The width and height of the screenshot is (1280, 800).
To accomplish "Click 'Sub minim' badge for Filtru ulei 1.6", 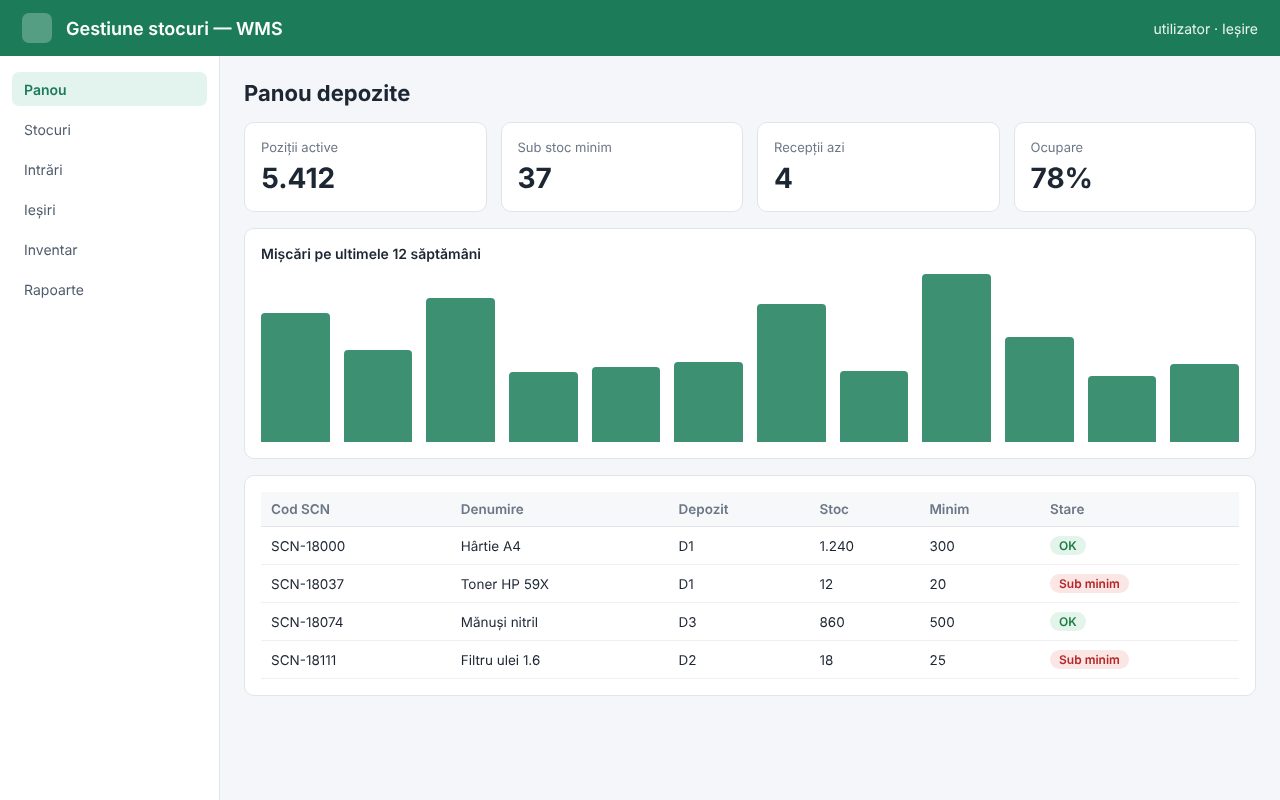I will [x=1089, y=660].
